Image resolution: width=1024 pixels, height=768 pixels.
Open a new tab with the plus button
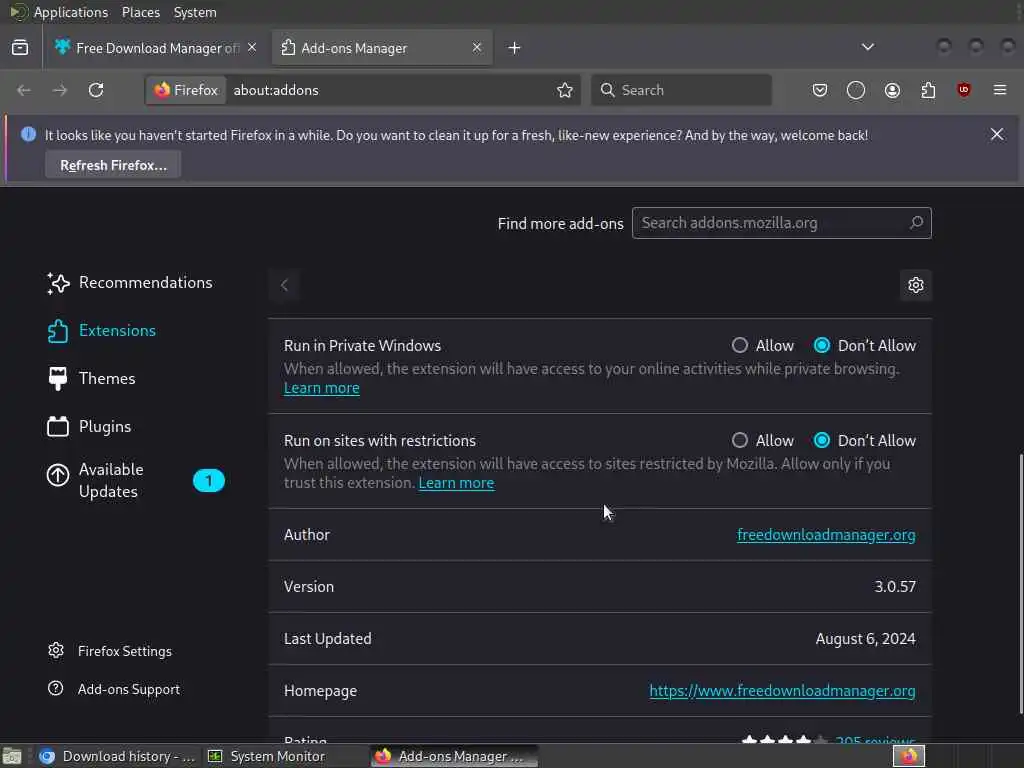point(515,48)
